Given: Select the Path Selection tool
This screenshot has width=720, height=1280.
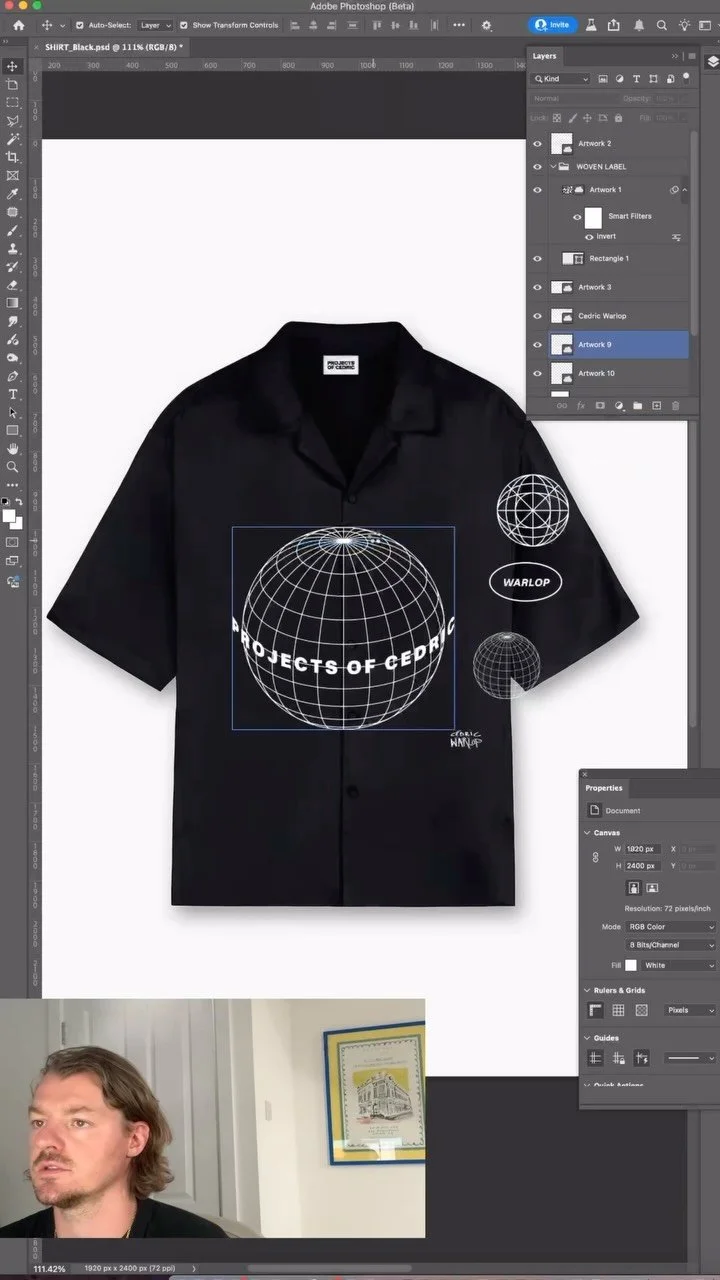Looking at the screenshot, I should click(x=13, y=412).
